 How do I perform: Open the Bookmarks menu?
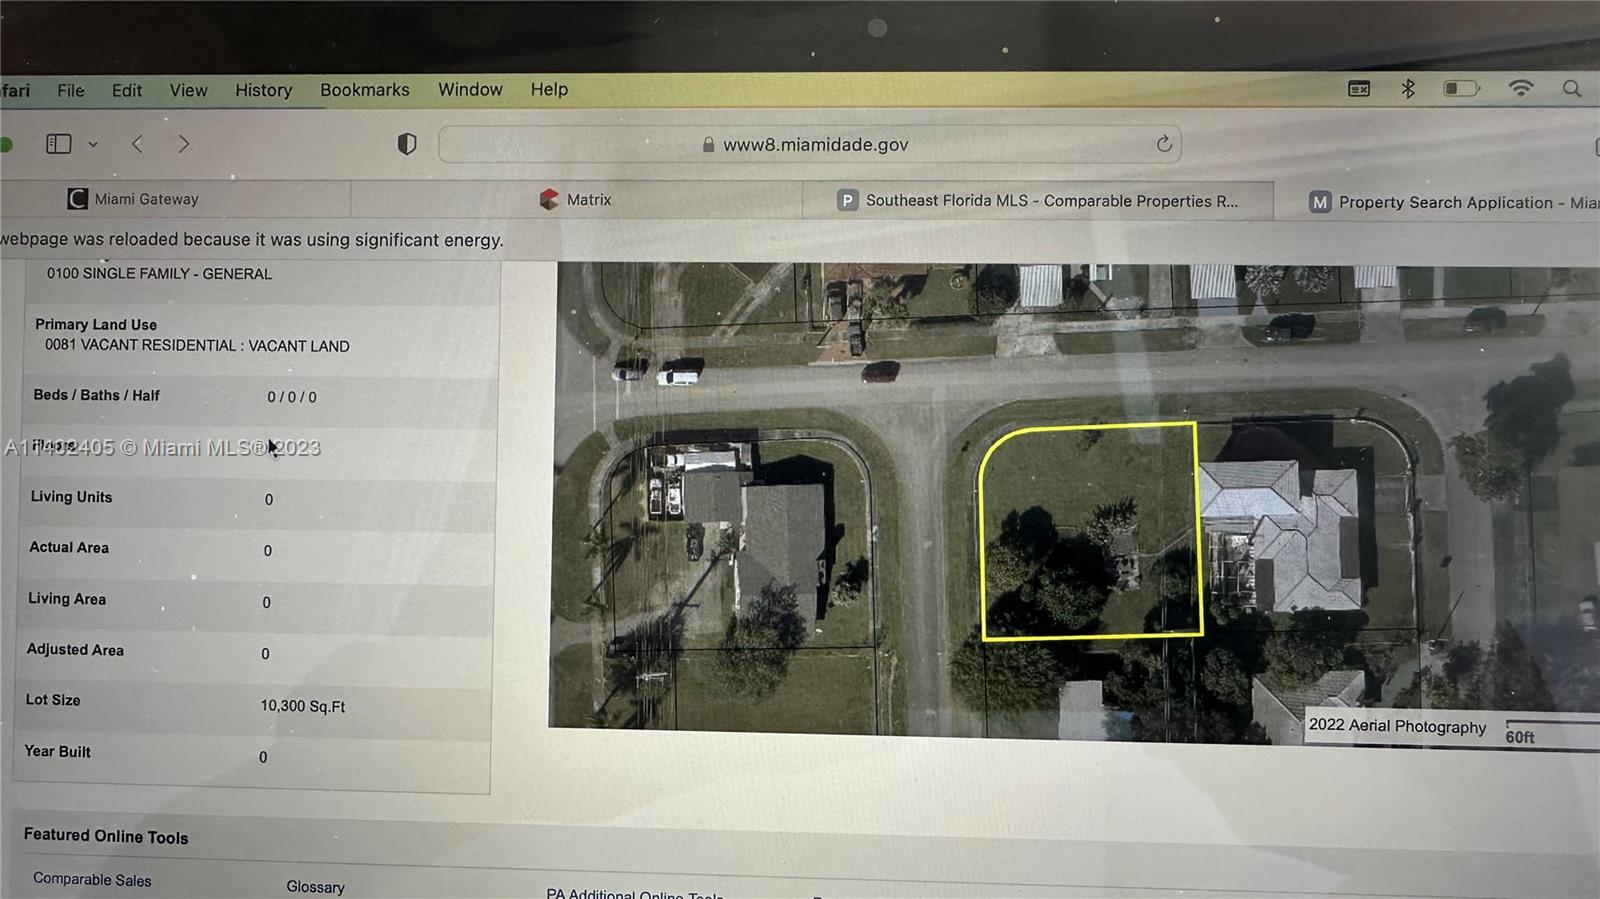(x=364, y=90)
